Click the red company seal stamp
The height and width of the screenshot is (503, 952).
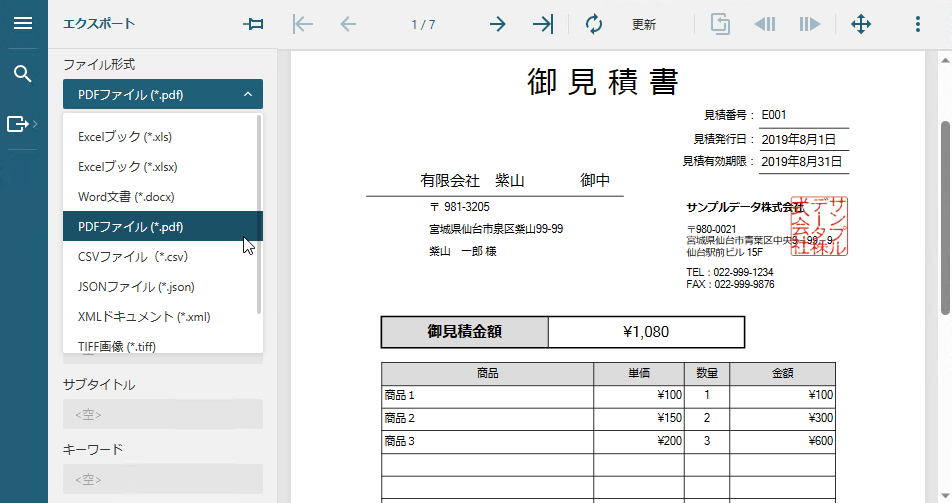(x=820, y=226)
